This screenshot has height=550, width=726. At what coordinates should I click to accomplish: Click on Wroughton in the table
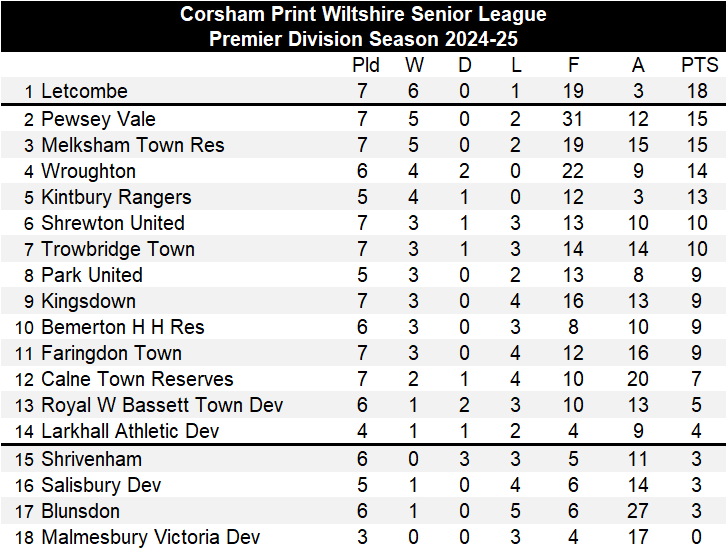(x=88, y=172)
